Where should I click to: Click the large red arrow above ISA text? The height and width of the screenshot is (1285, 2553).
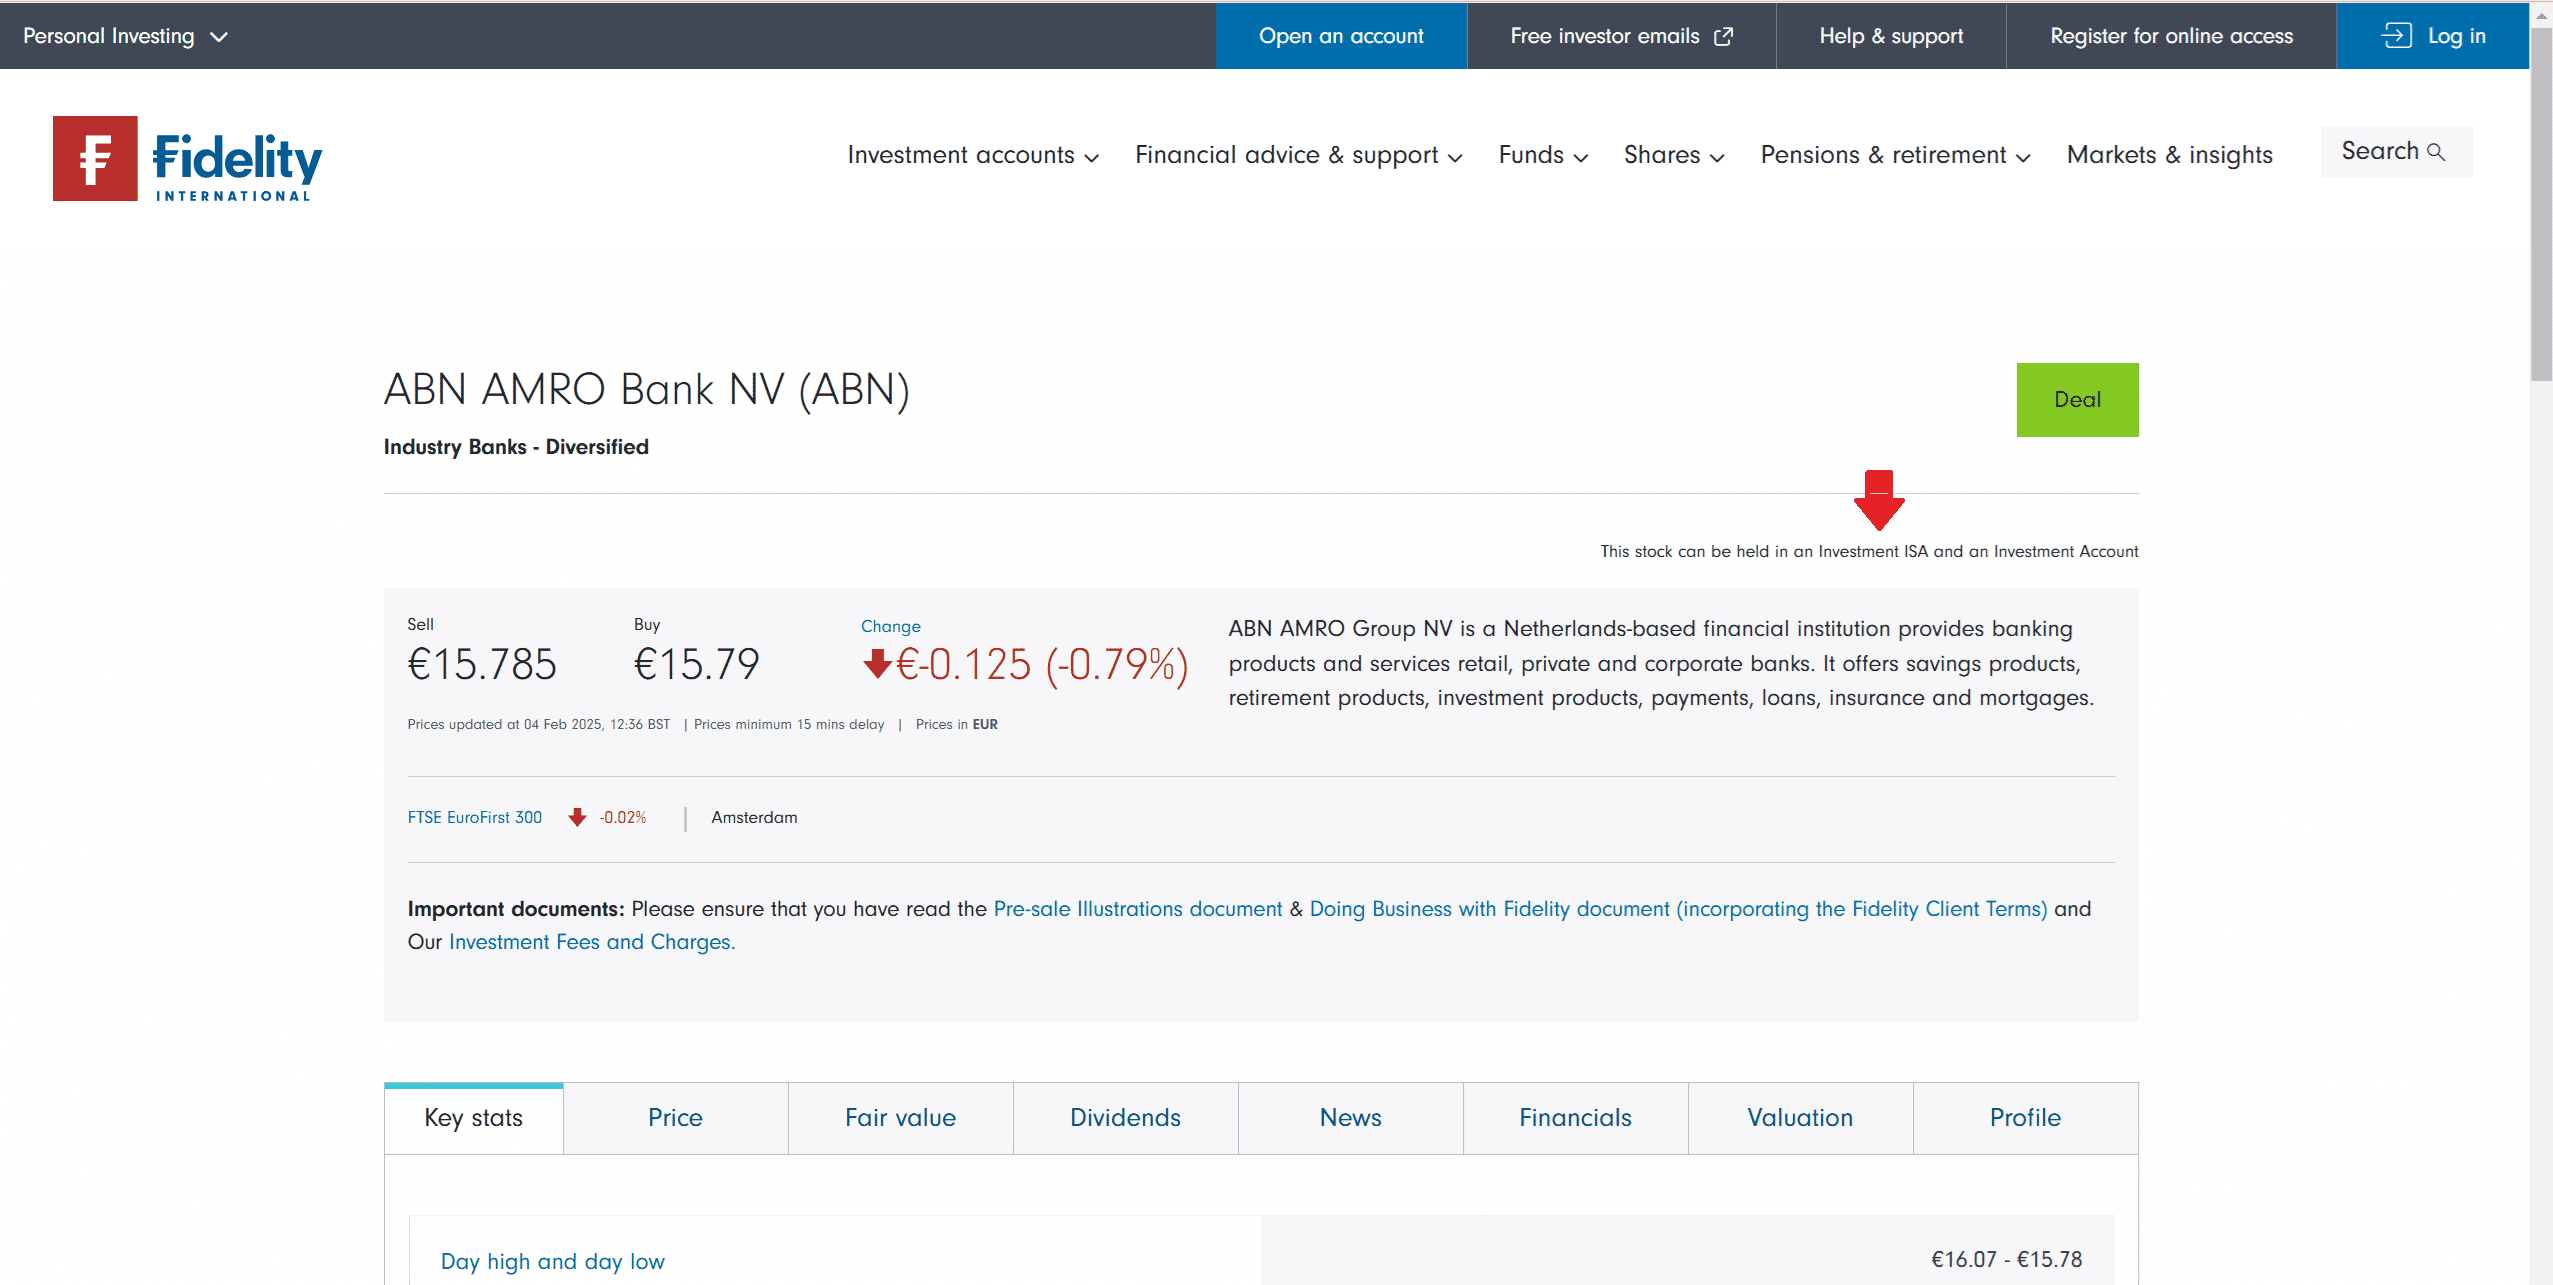1879,500
